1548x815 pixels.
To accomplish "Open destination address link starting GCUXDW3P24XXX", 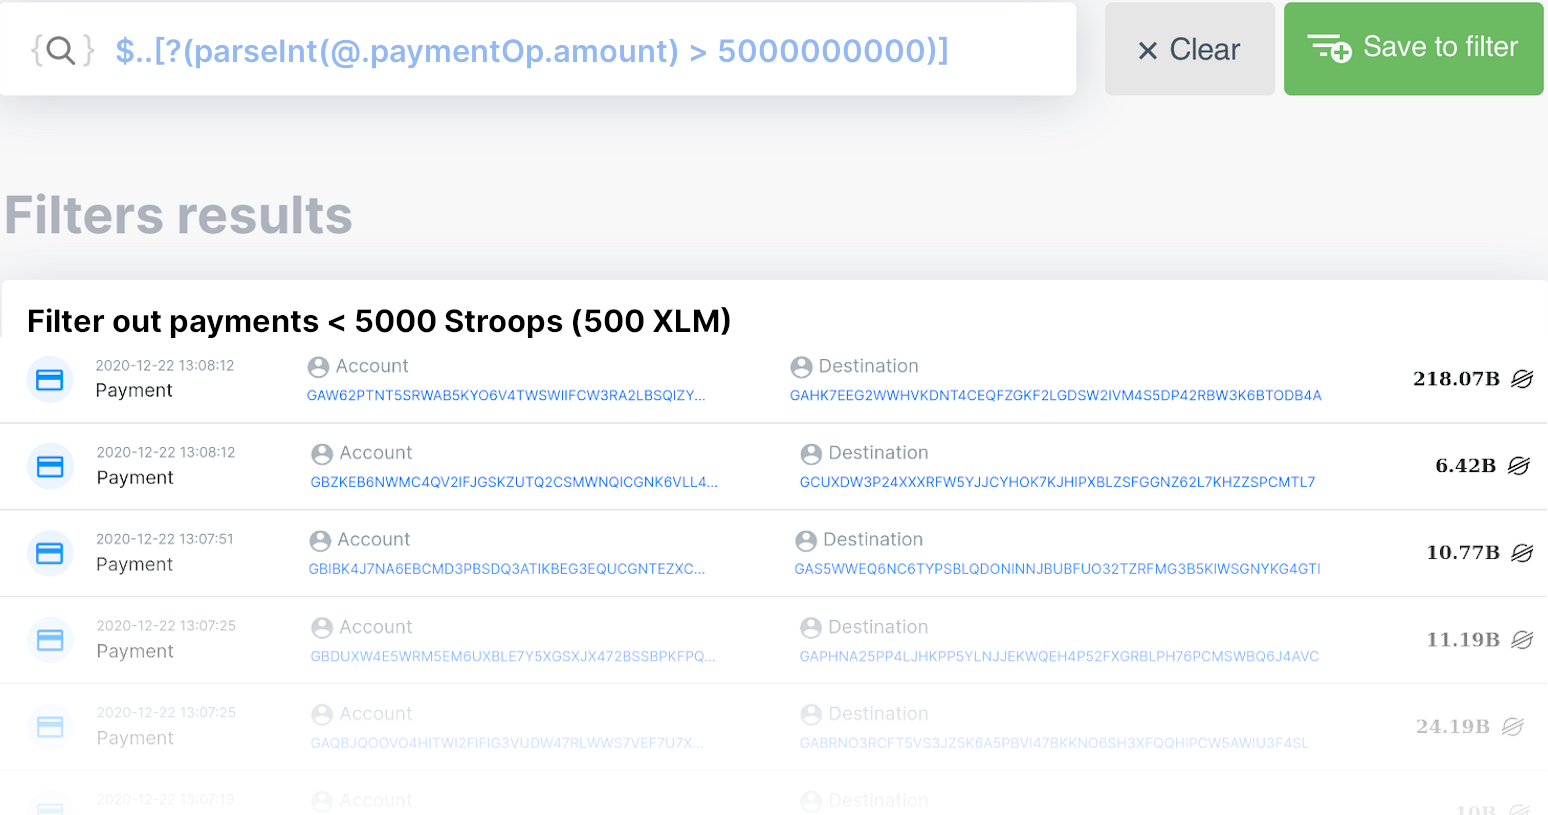I will [x=1057, y=482].
